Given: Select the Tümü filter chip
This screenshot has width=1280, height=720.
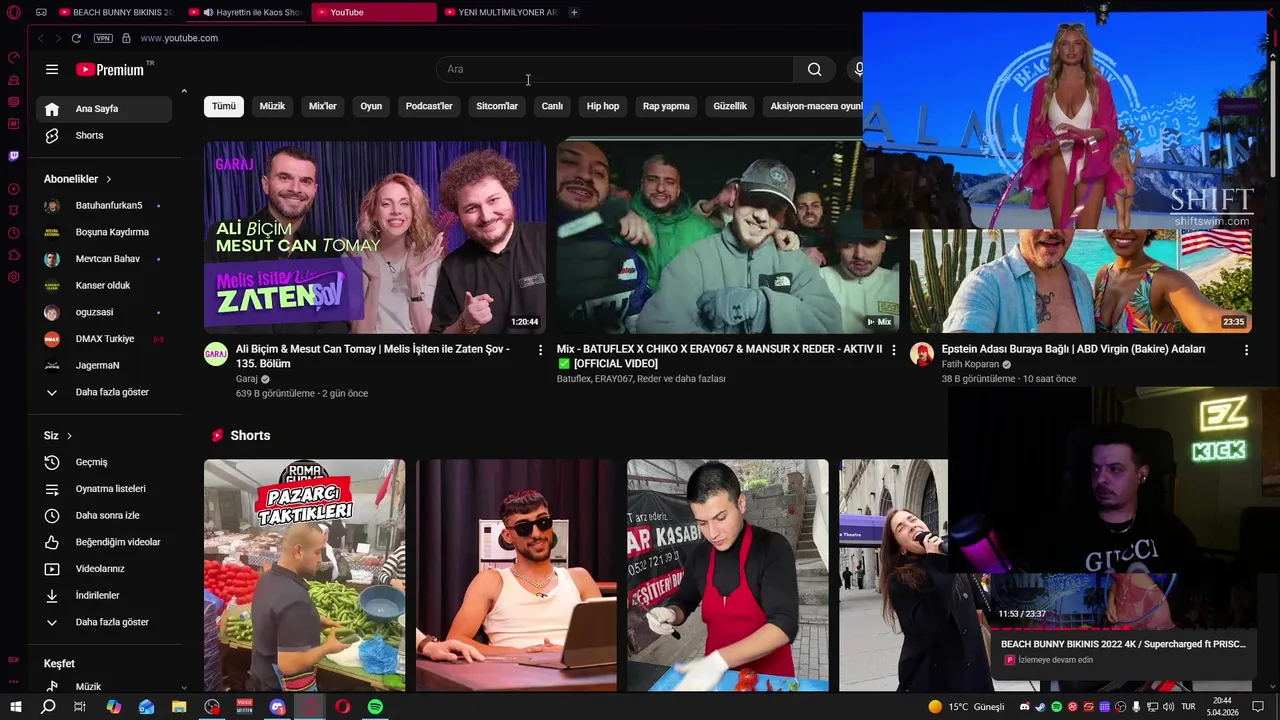Looking at the screenshot, I should (x=224, y=106).
